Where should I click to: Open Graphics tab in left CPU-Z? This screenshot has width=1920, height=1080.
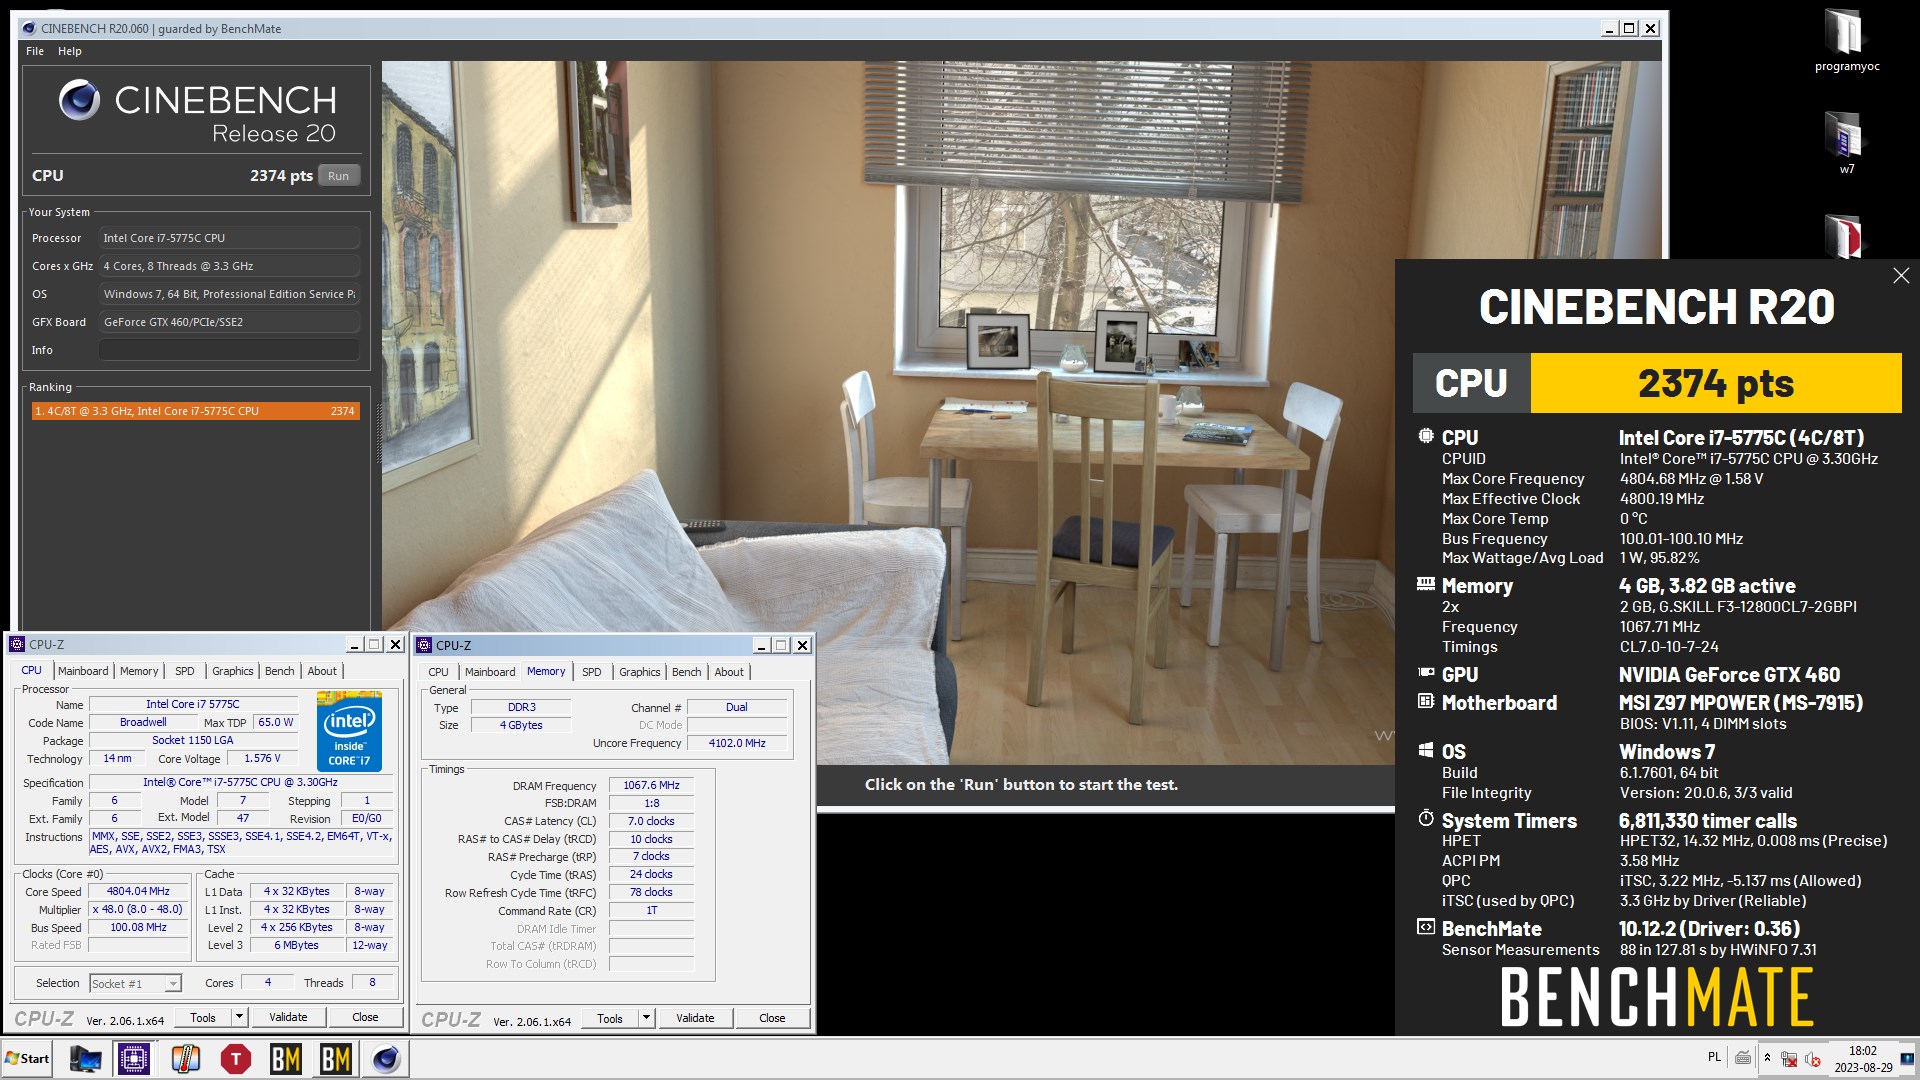click(232, 671)
